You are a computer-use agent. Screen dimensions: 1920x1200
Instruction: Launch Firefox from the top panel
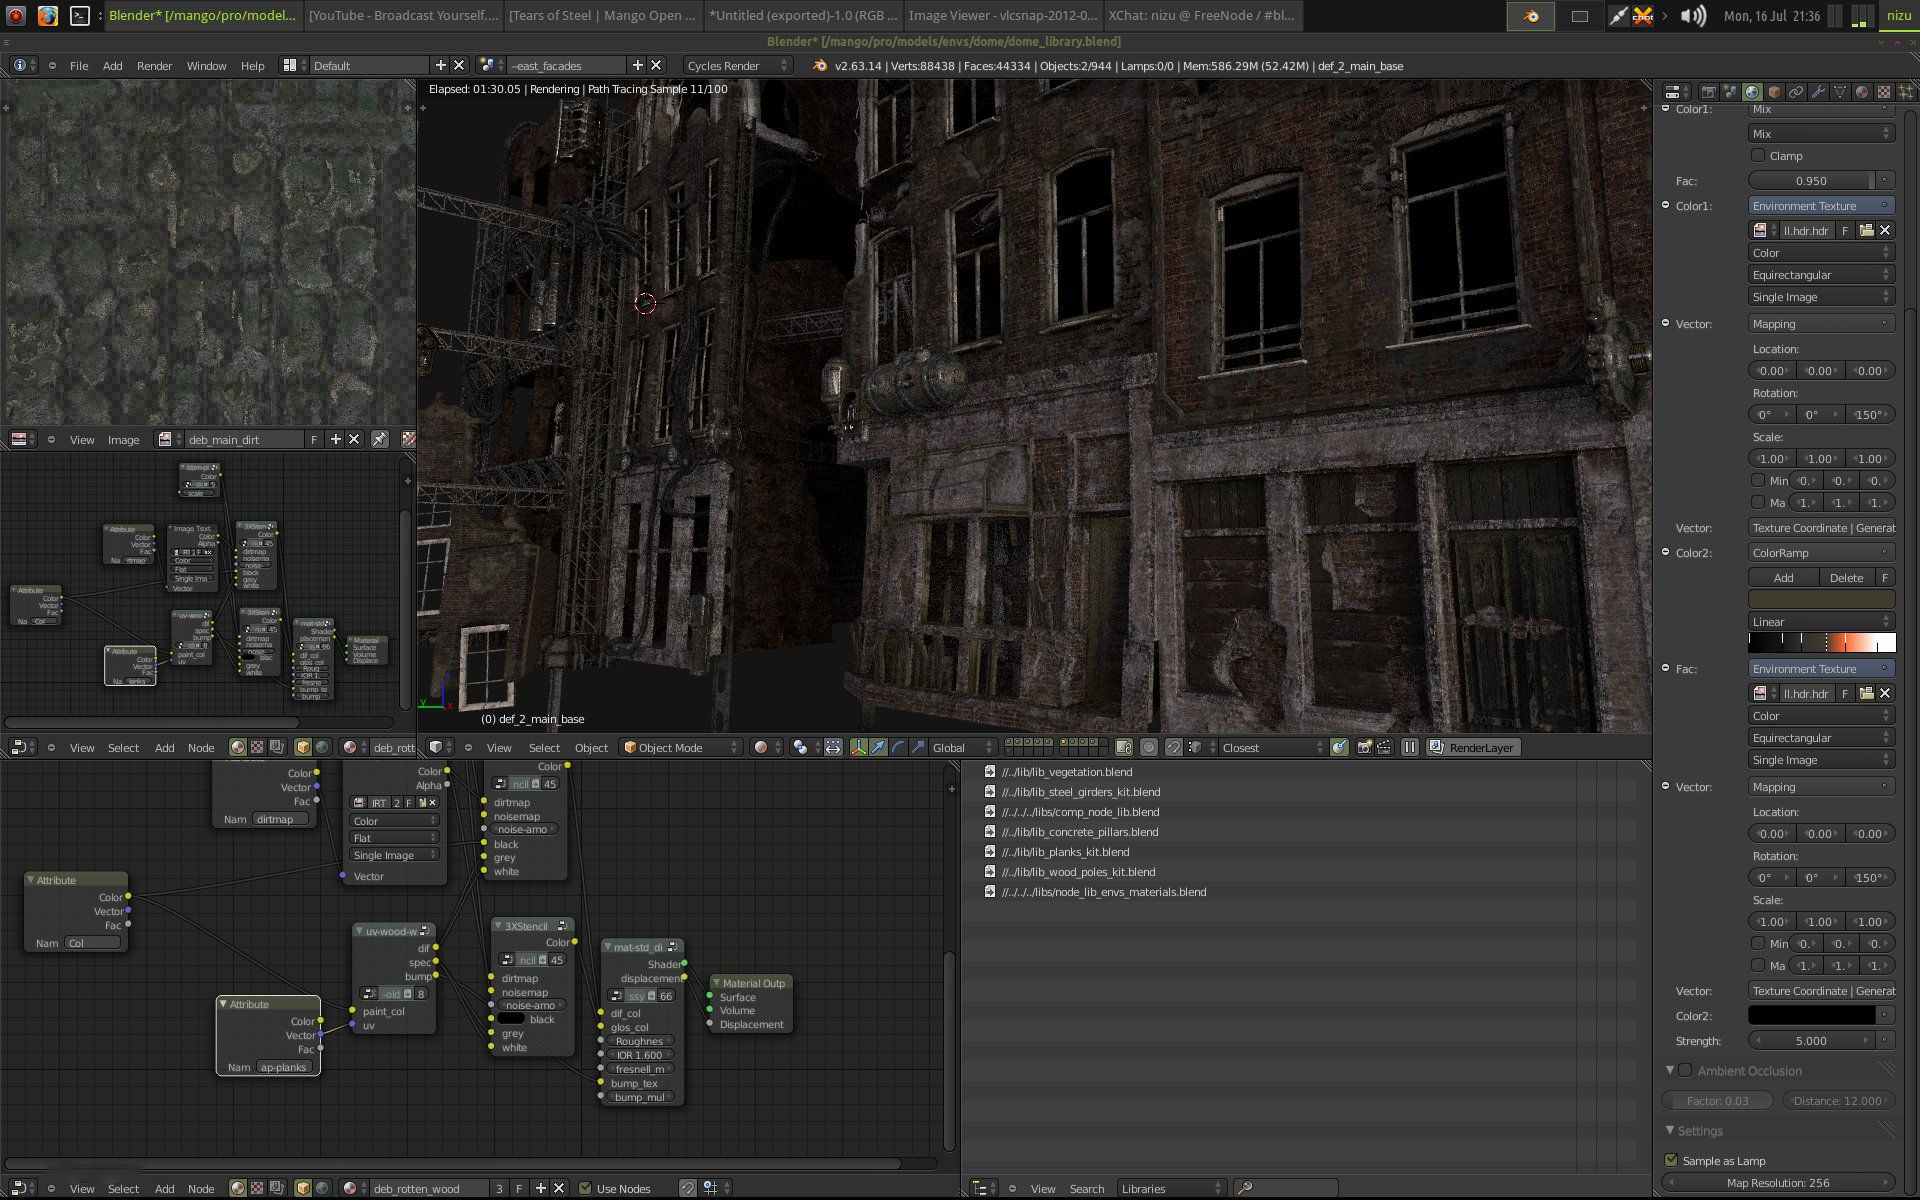pyautogui.click(x=47, y=15)
